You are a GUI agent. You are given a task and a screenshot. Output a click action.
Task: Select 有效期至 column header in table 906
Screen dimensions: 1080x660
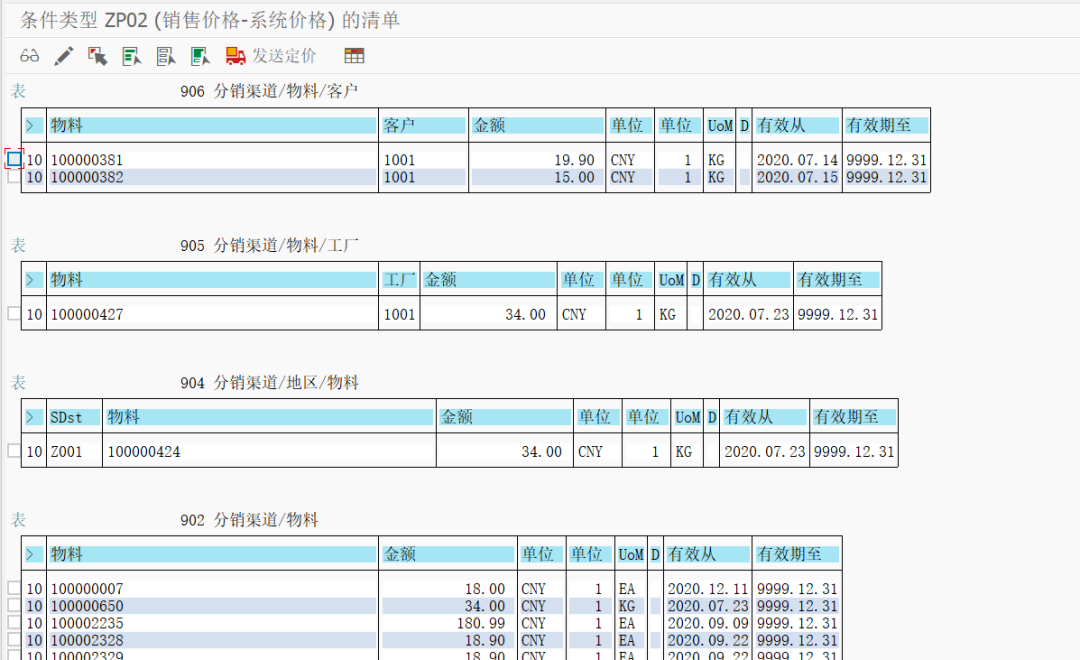pos(886,125)
